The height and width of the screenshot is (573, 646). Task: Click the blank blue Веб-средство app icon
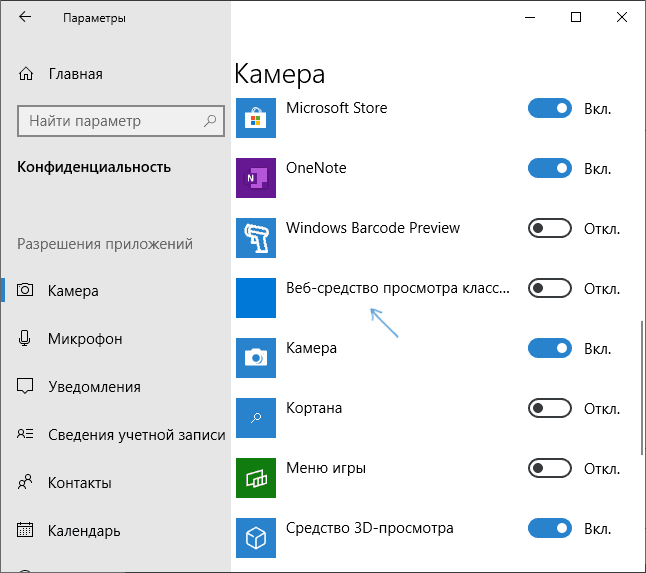256,298
